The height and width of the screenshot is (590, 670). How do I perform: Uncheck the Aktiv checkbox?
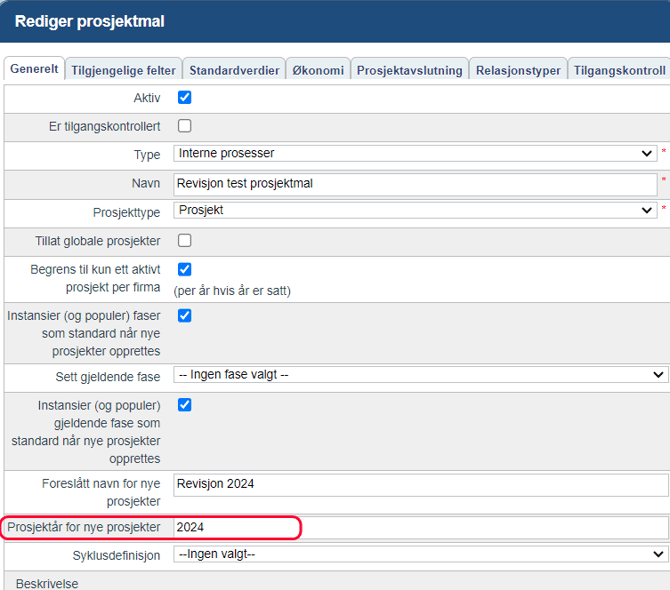(184, 98)
